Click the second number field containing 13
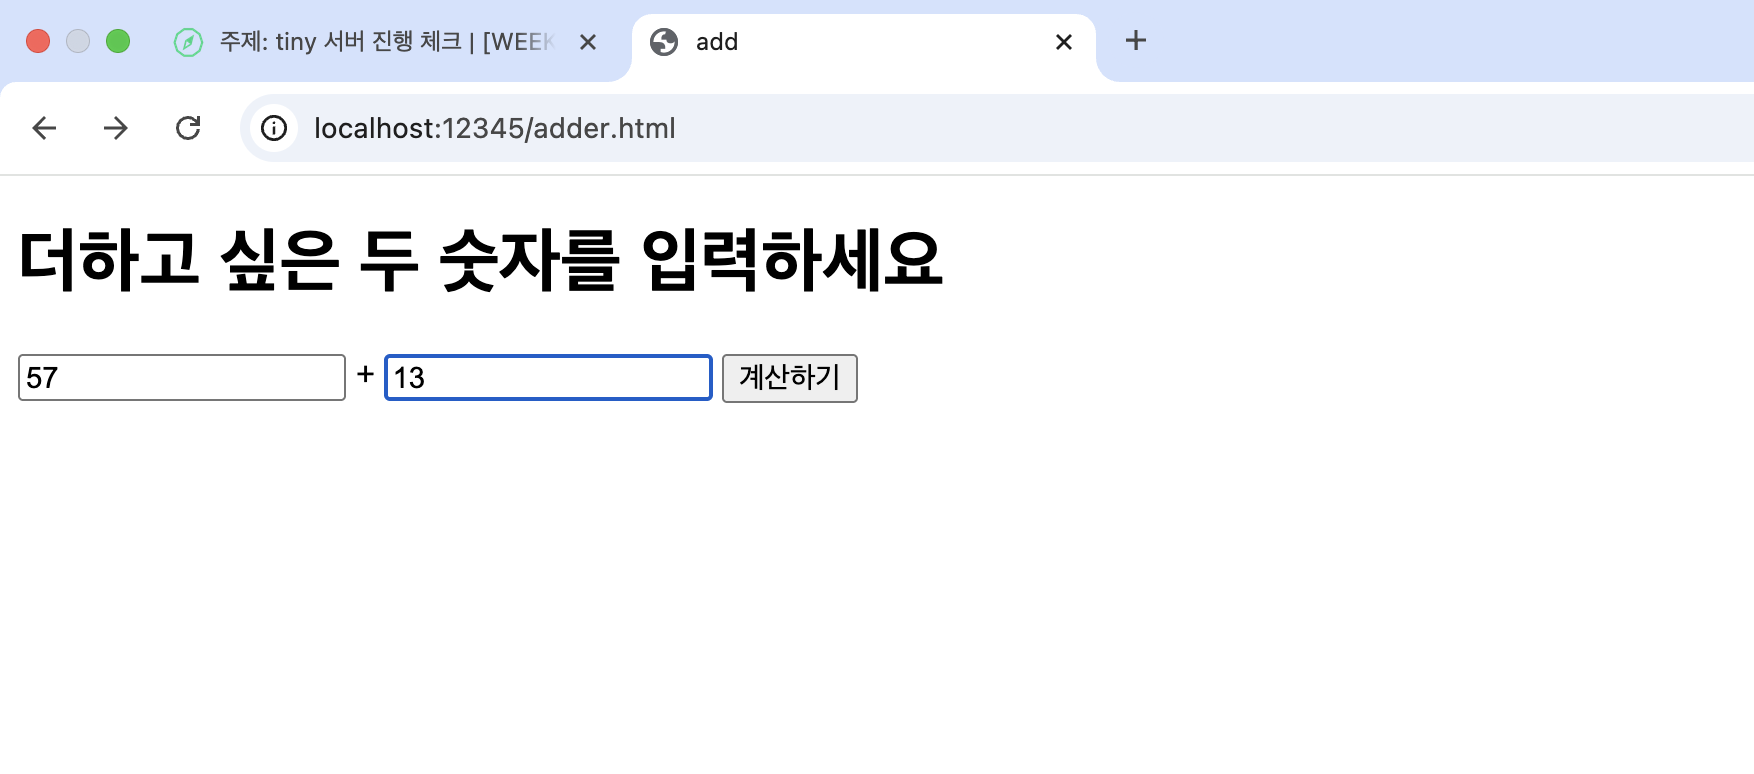1754x774 pixels. click(548, 377)
